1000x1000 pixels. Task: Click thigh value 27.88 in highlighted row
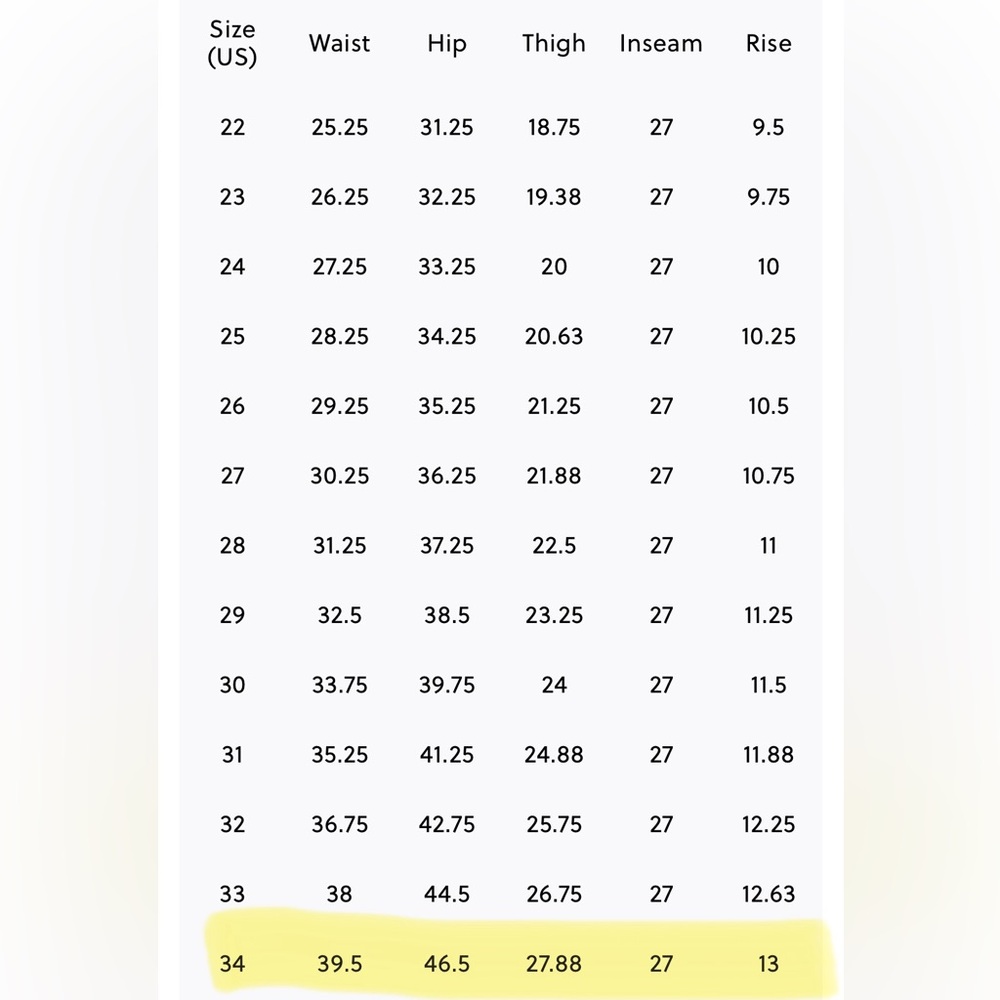coord(554,964)
